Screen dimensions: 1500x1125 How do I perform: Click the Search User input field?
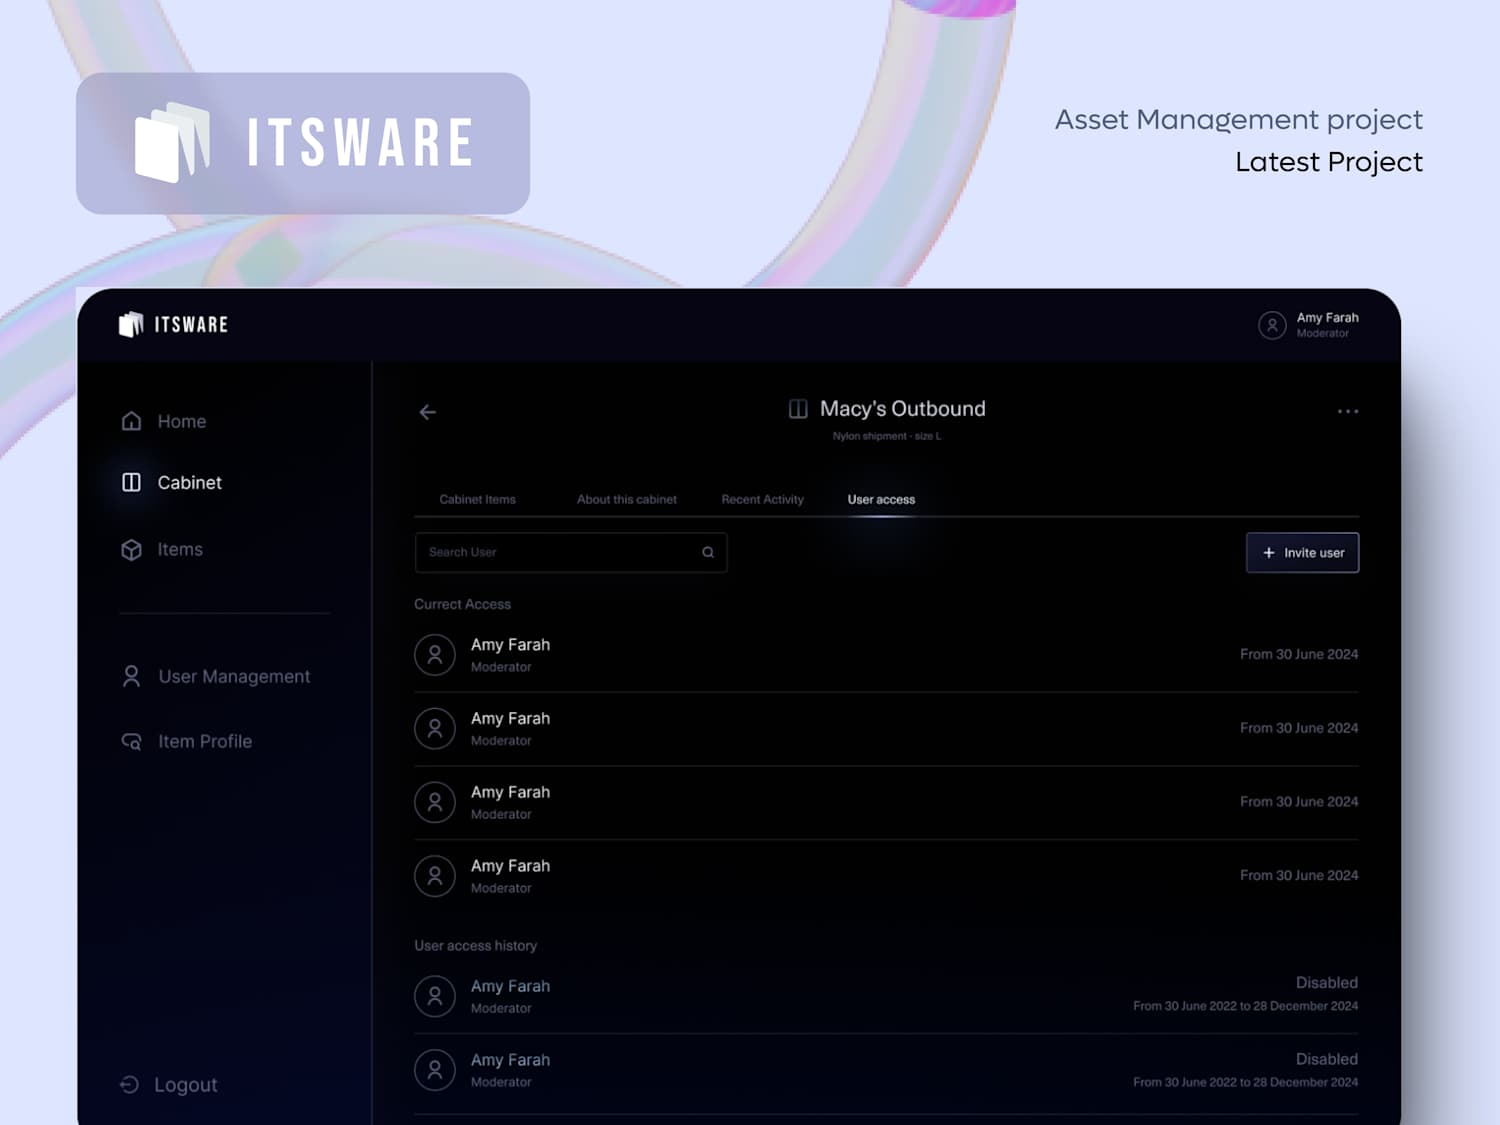coord(571,552)
